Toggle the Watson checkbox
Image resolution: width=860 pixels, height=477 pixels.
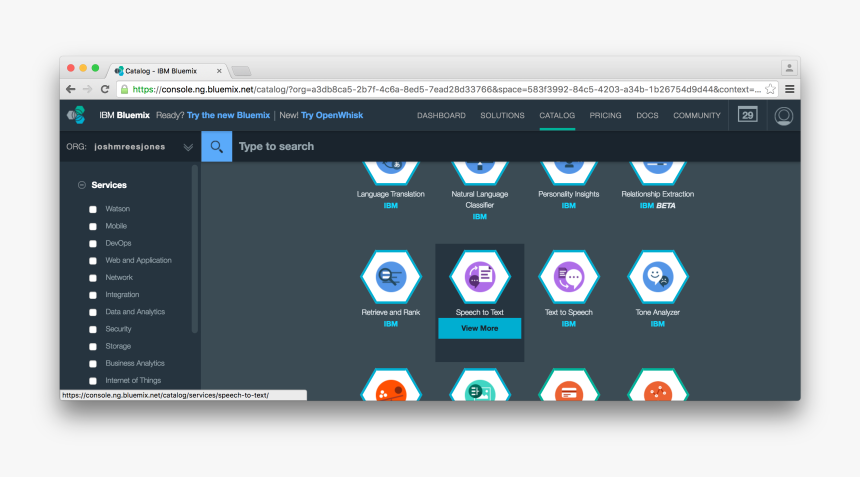93,209
